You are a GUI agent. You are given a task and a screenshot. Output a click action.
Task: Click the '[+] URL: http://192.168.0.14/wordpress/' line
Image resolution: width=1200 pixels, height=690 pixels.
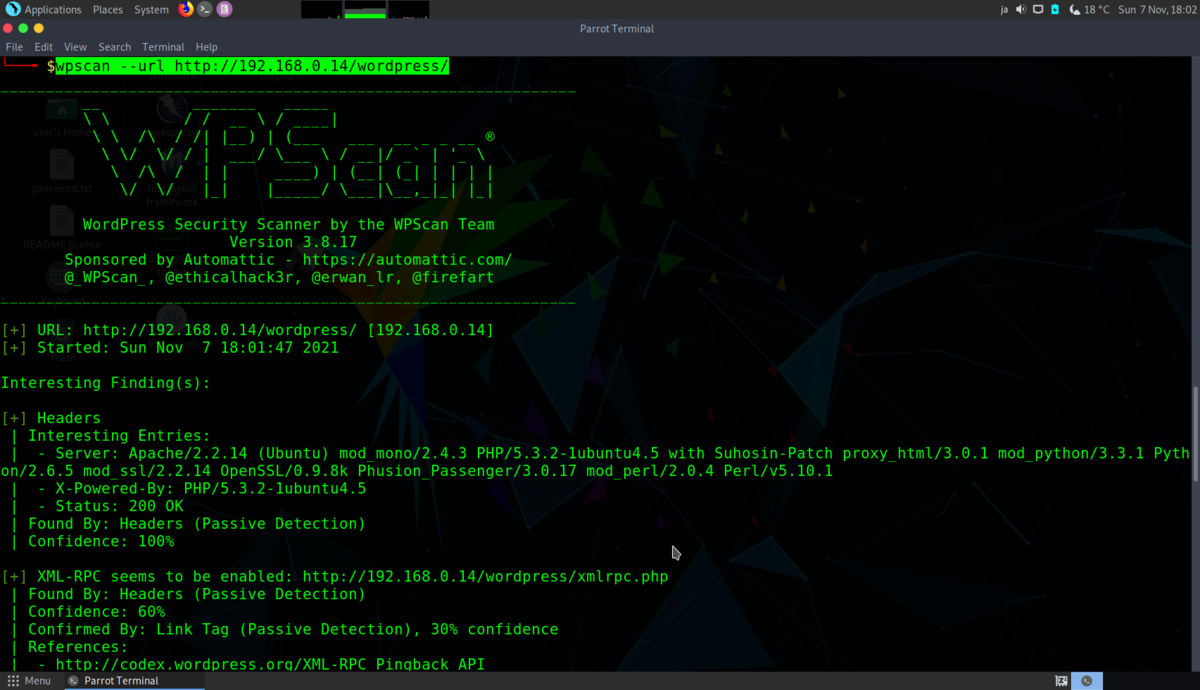pyautogui.click(x=247, y=330)
